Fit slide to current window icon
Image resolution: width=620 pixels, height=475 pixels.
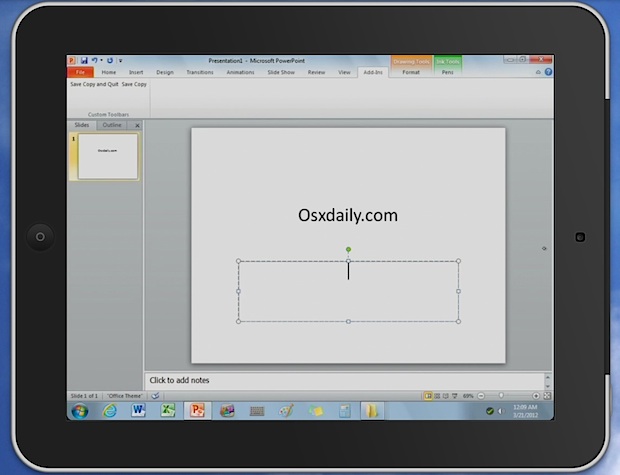547,396
